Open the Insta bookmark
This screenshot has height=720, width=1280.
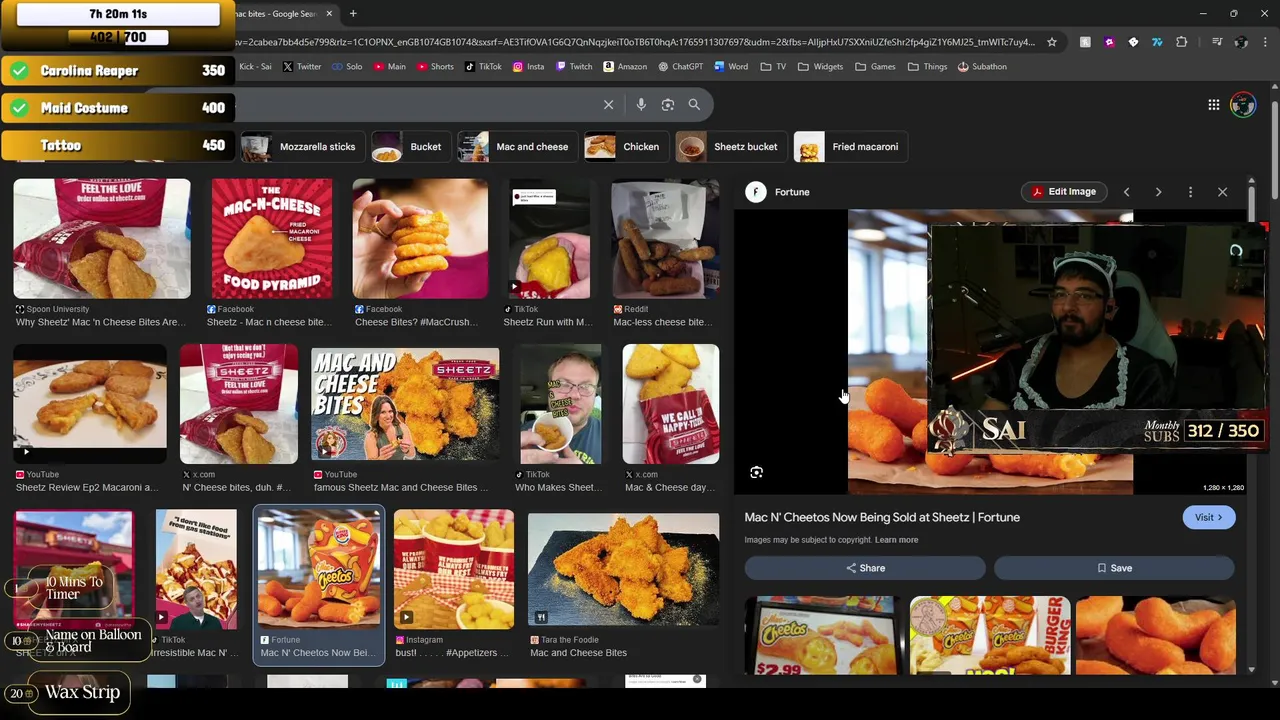[x=529, y=67]
